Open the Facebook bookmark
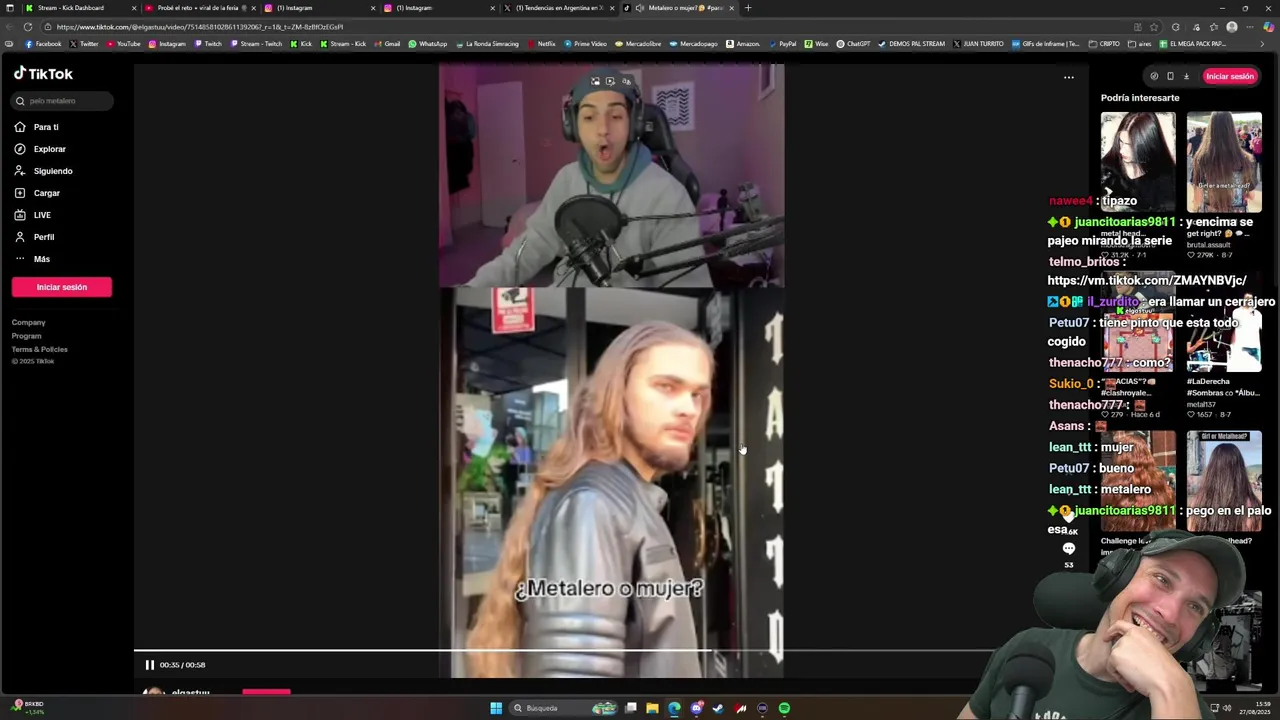Image resolution: width=1280 pixels, height=720 pixels. click(x=44, y=44)
